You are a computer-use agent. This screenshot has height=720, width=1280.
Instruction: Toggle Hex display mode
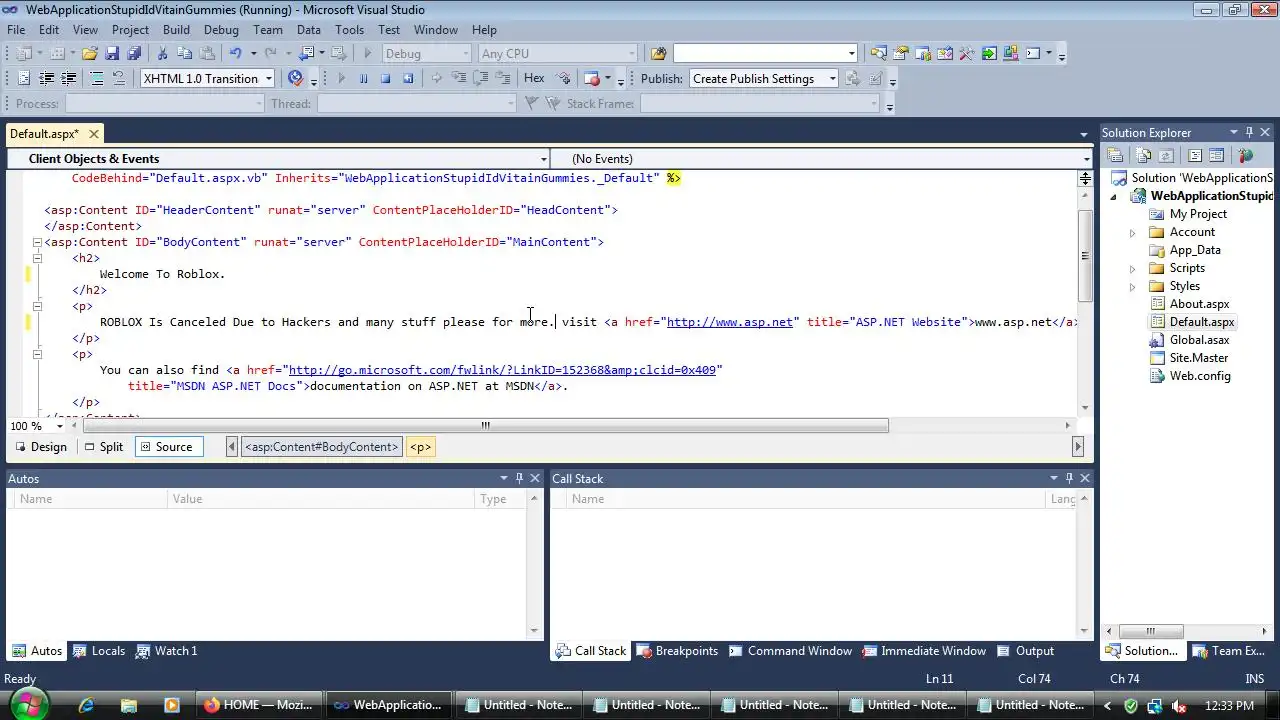coord(534,78)
